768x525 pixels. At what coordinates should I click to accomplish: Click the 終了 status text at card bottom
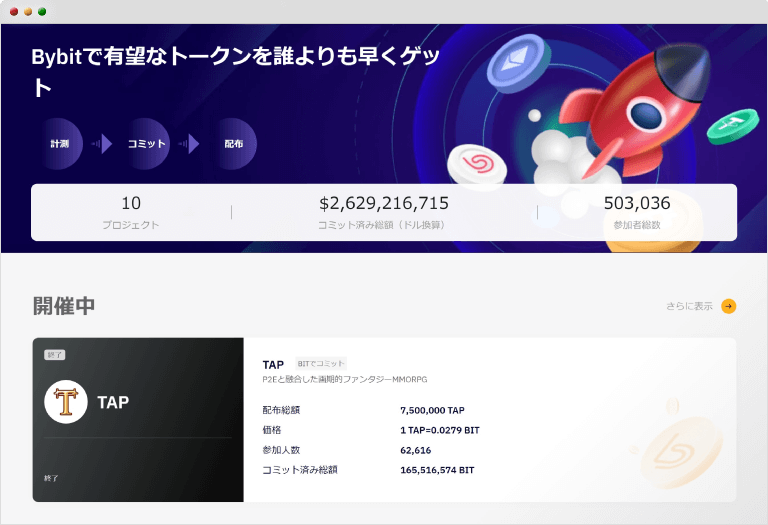tap(51, 478)
